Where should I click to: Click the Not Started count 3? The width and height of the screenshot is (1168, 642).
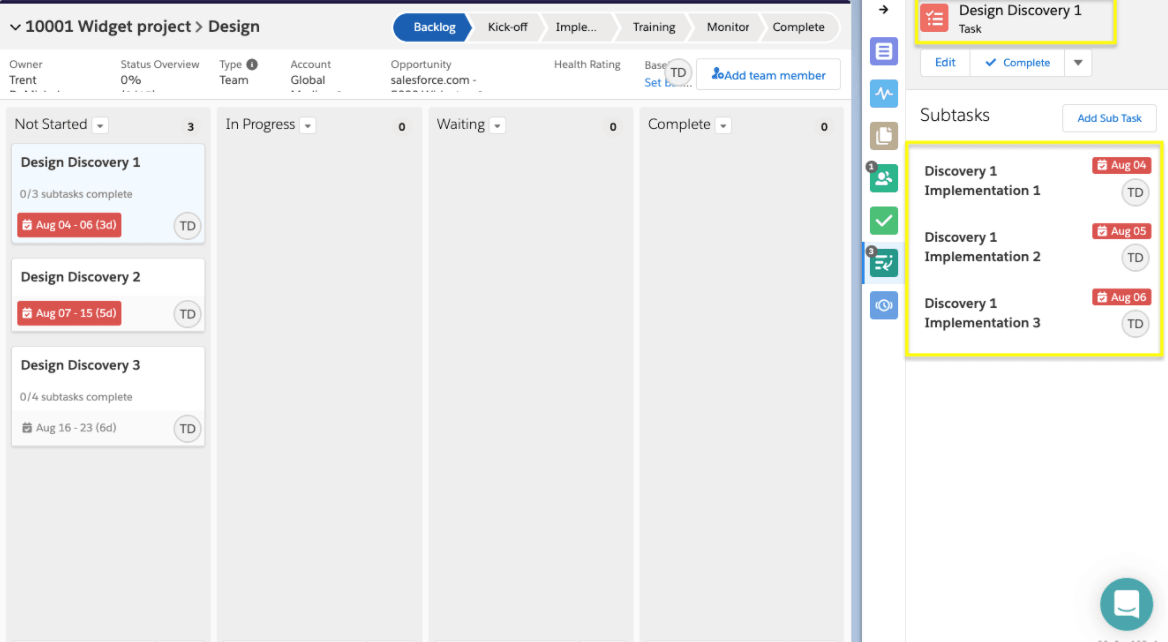tap(191, 127)
